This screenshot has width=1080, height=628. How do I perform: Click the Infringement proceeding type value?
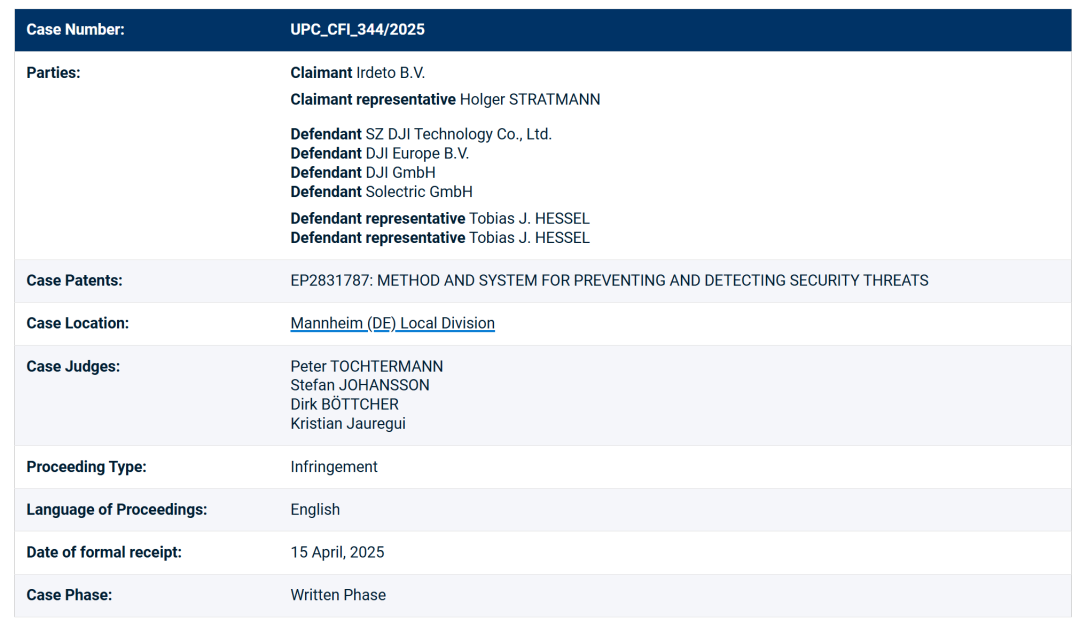coord(334,466)
